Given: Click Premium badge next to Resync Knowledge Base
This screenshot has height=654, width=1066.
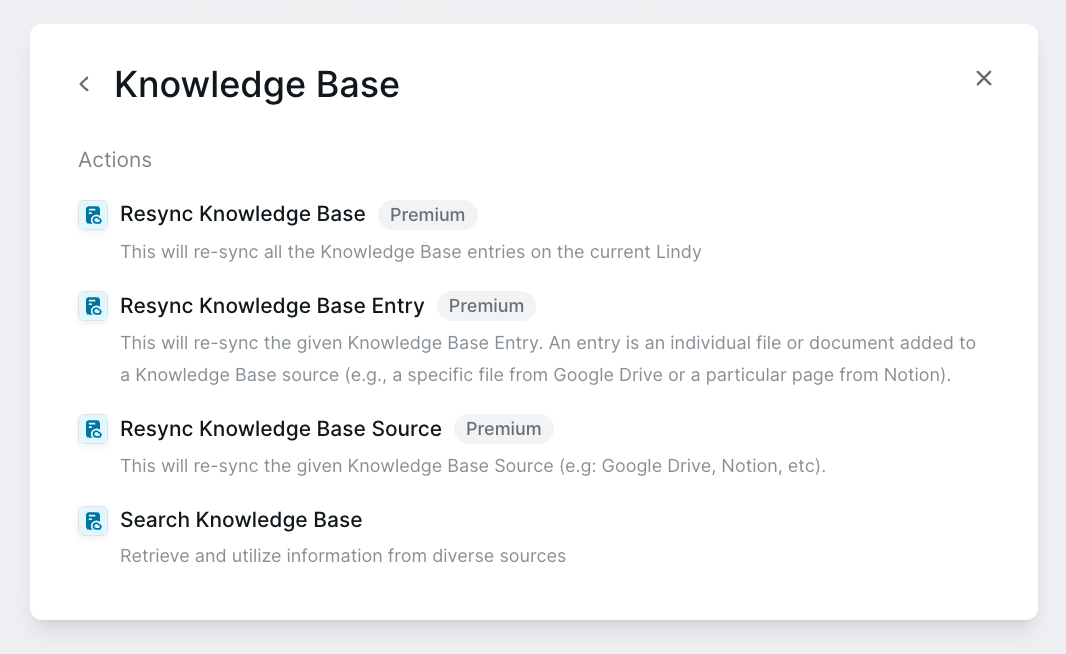Looking at the screenshot, I should (x=427, y=215).
